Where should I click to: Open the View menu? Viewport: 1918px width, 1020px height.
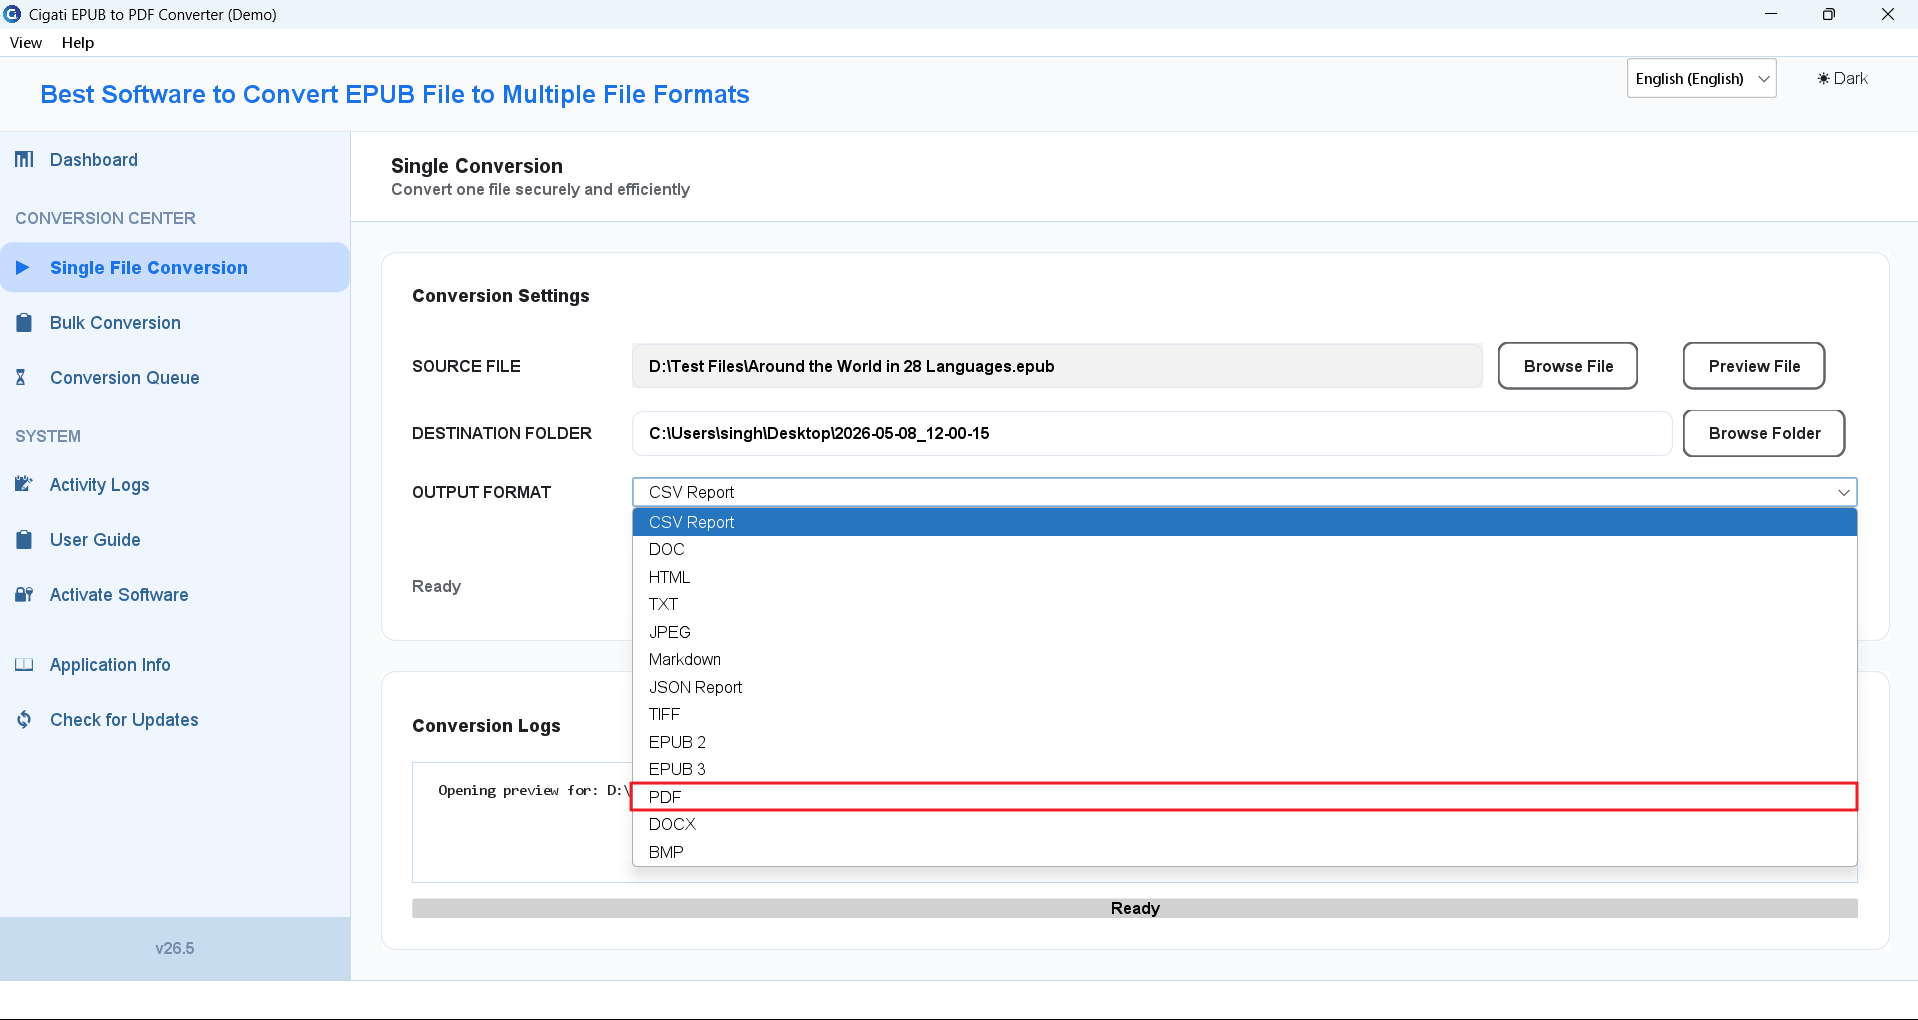(26, 43)
